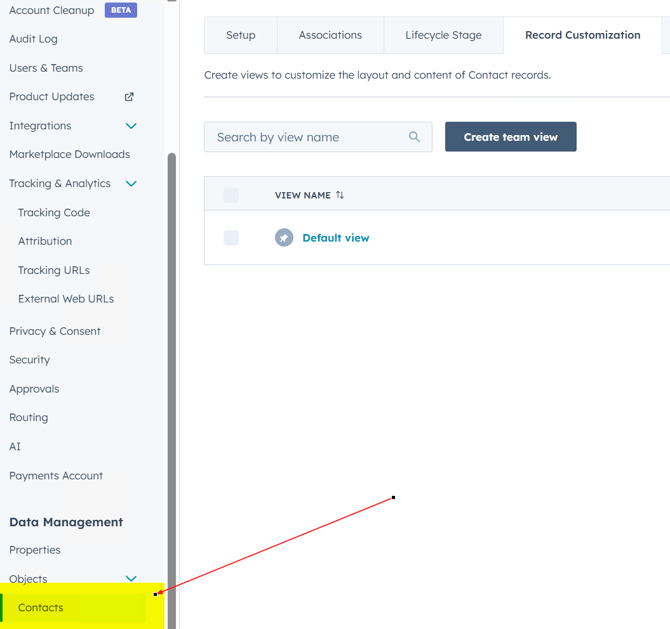
Task: Open Tracking Code in the sidebar
Action: click(x=54, y=213)
